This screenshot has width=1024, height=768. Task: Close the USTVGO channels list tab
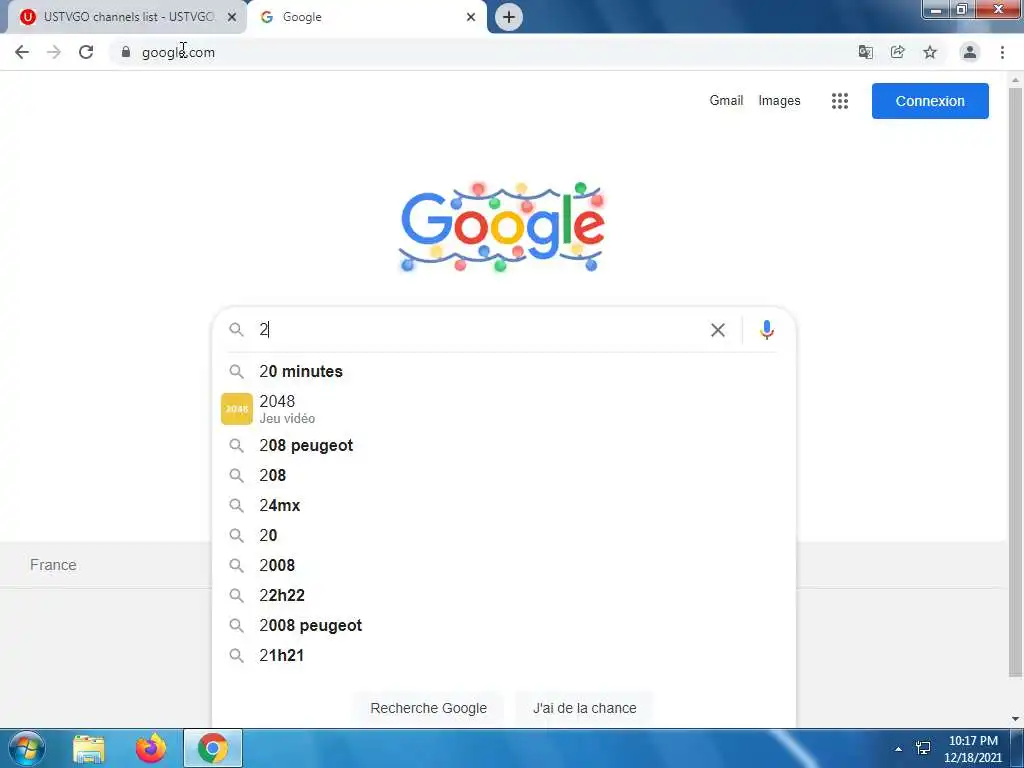(231, 17)
